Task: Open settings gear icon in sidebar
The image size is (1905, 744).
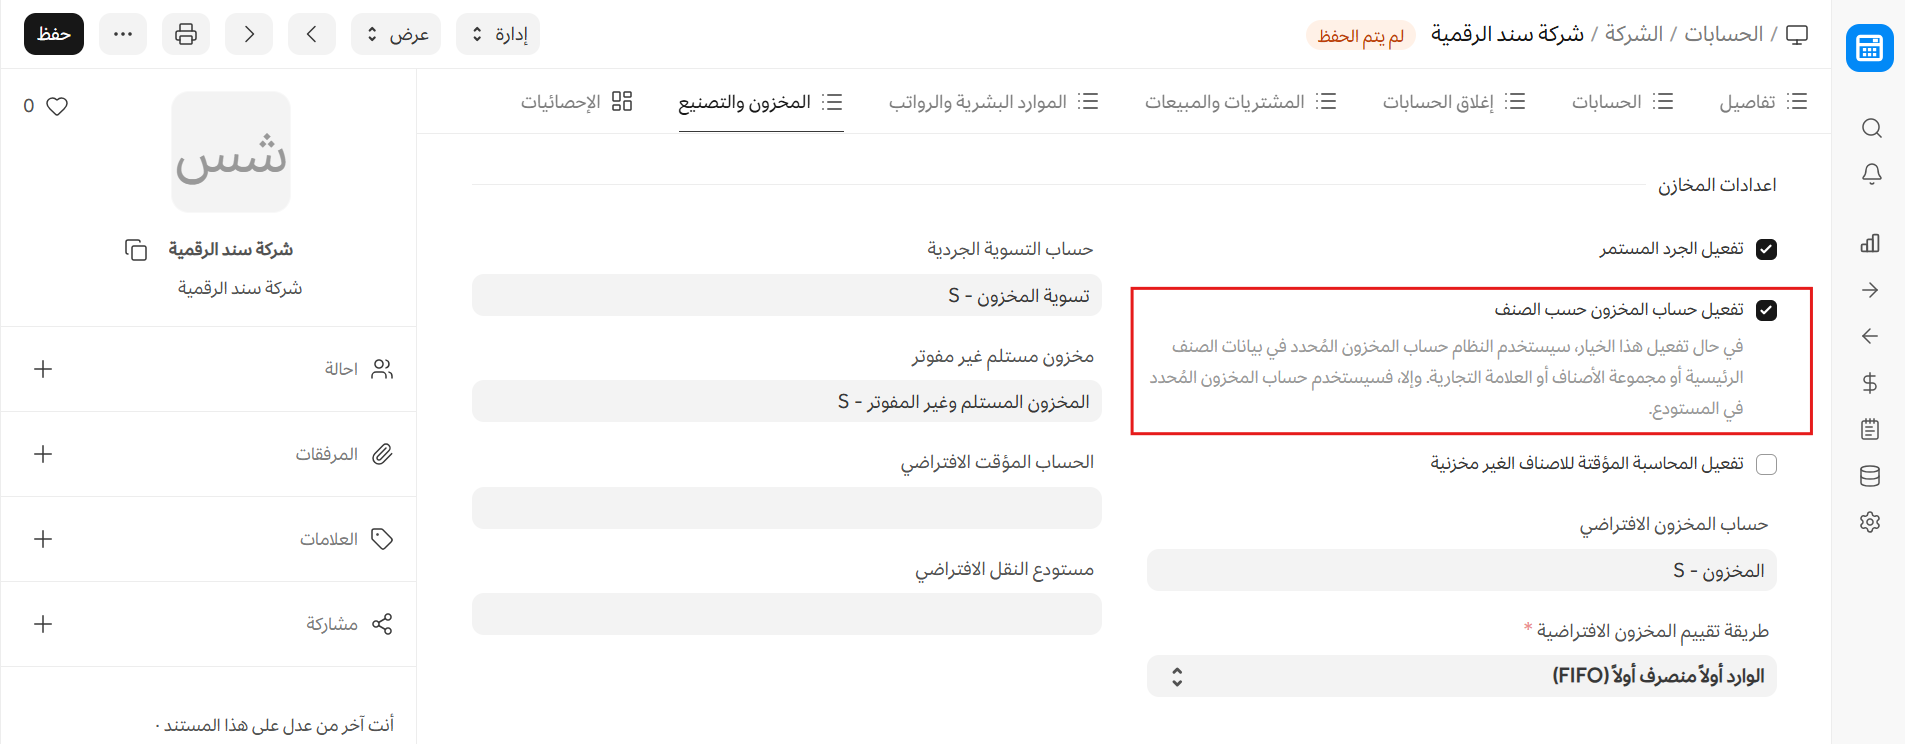Action: (x=1870, y=522)
